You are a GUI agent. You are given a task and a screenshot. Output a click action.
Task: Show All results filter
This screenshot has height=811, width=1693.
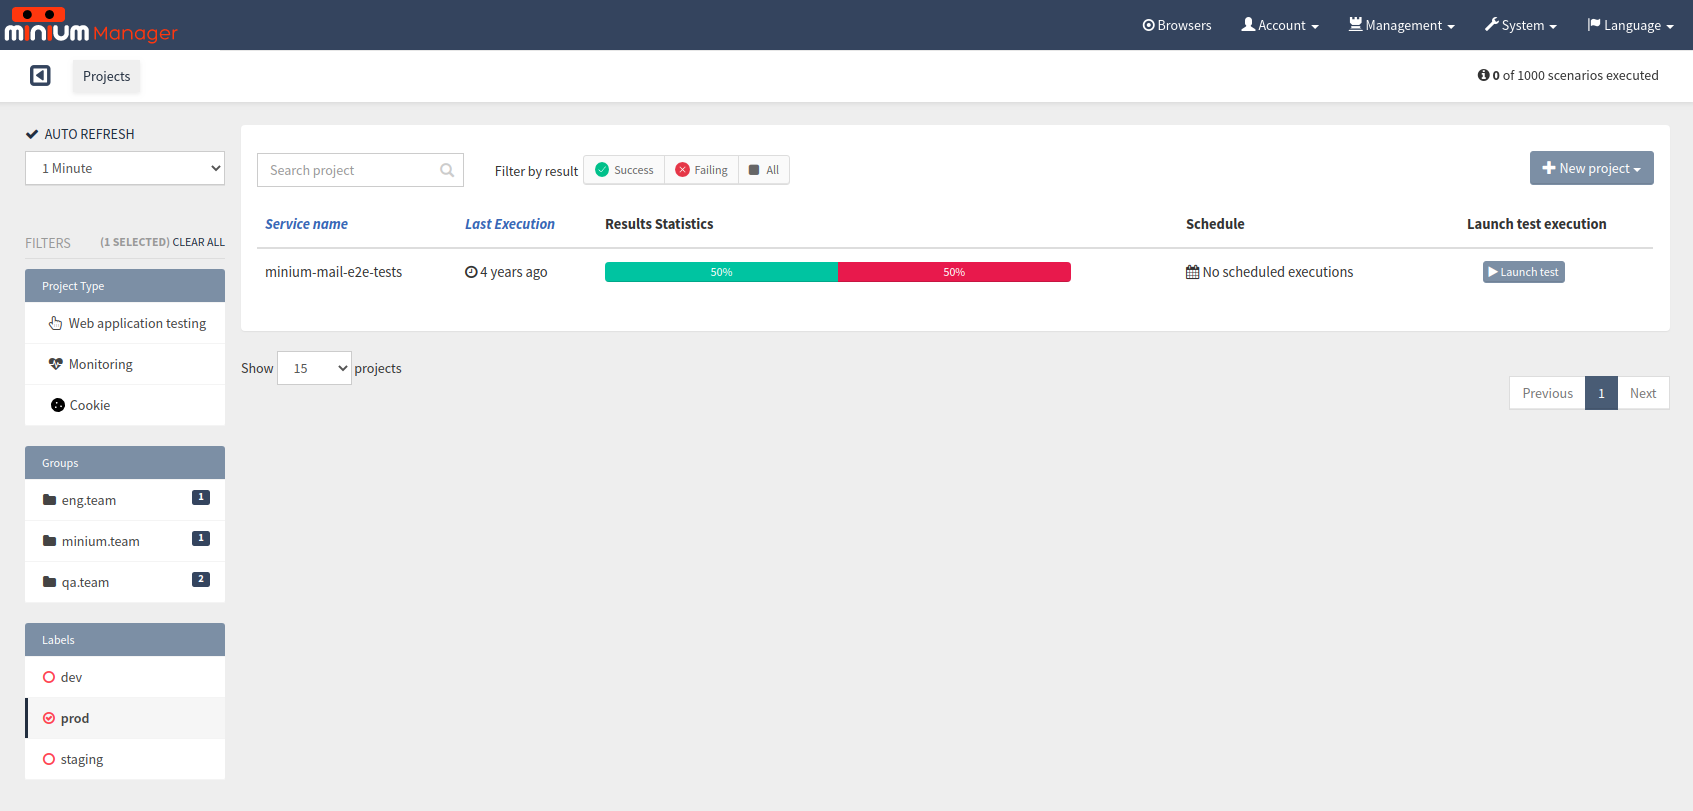click(764, 170)
